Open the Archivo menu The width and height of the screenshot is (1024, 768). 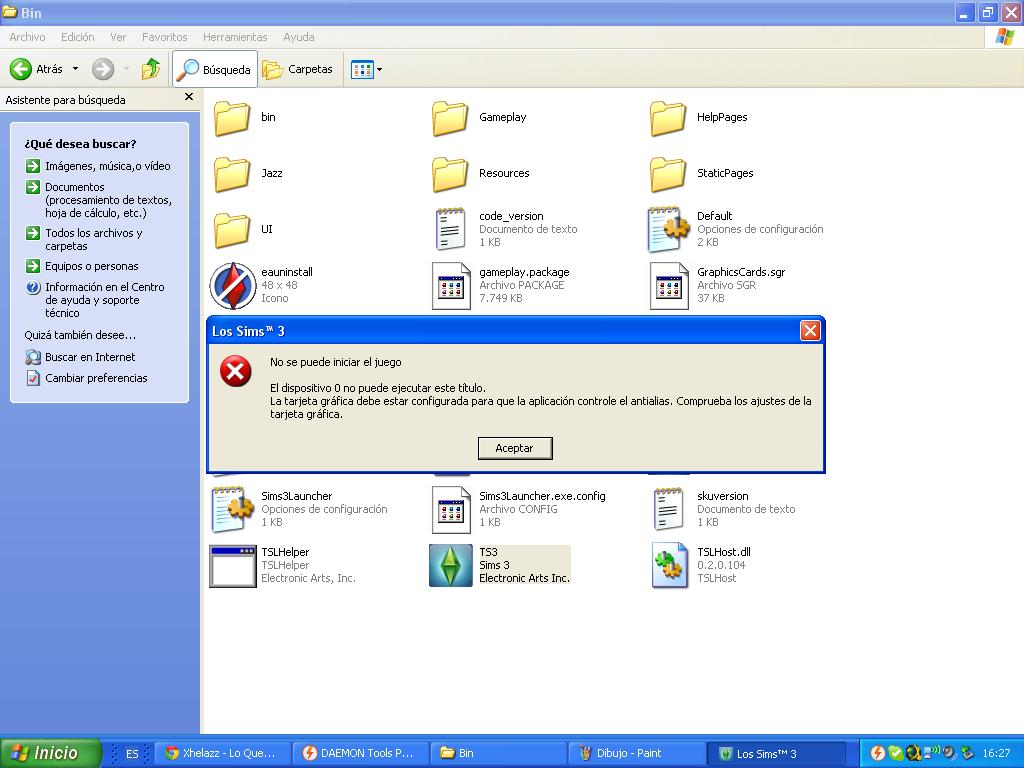27,37
